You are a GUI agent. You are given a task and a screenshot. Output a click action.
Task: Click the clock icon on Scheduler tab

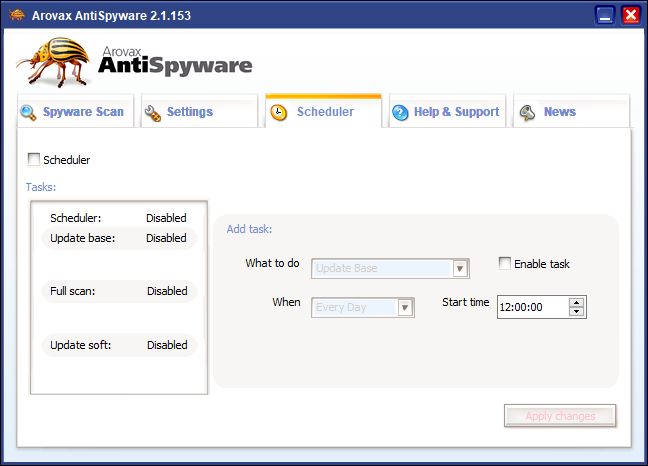(x=279, y=112)
